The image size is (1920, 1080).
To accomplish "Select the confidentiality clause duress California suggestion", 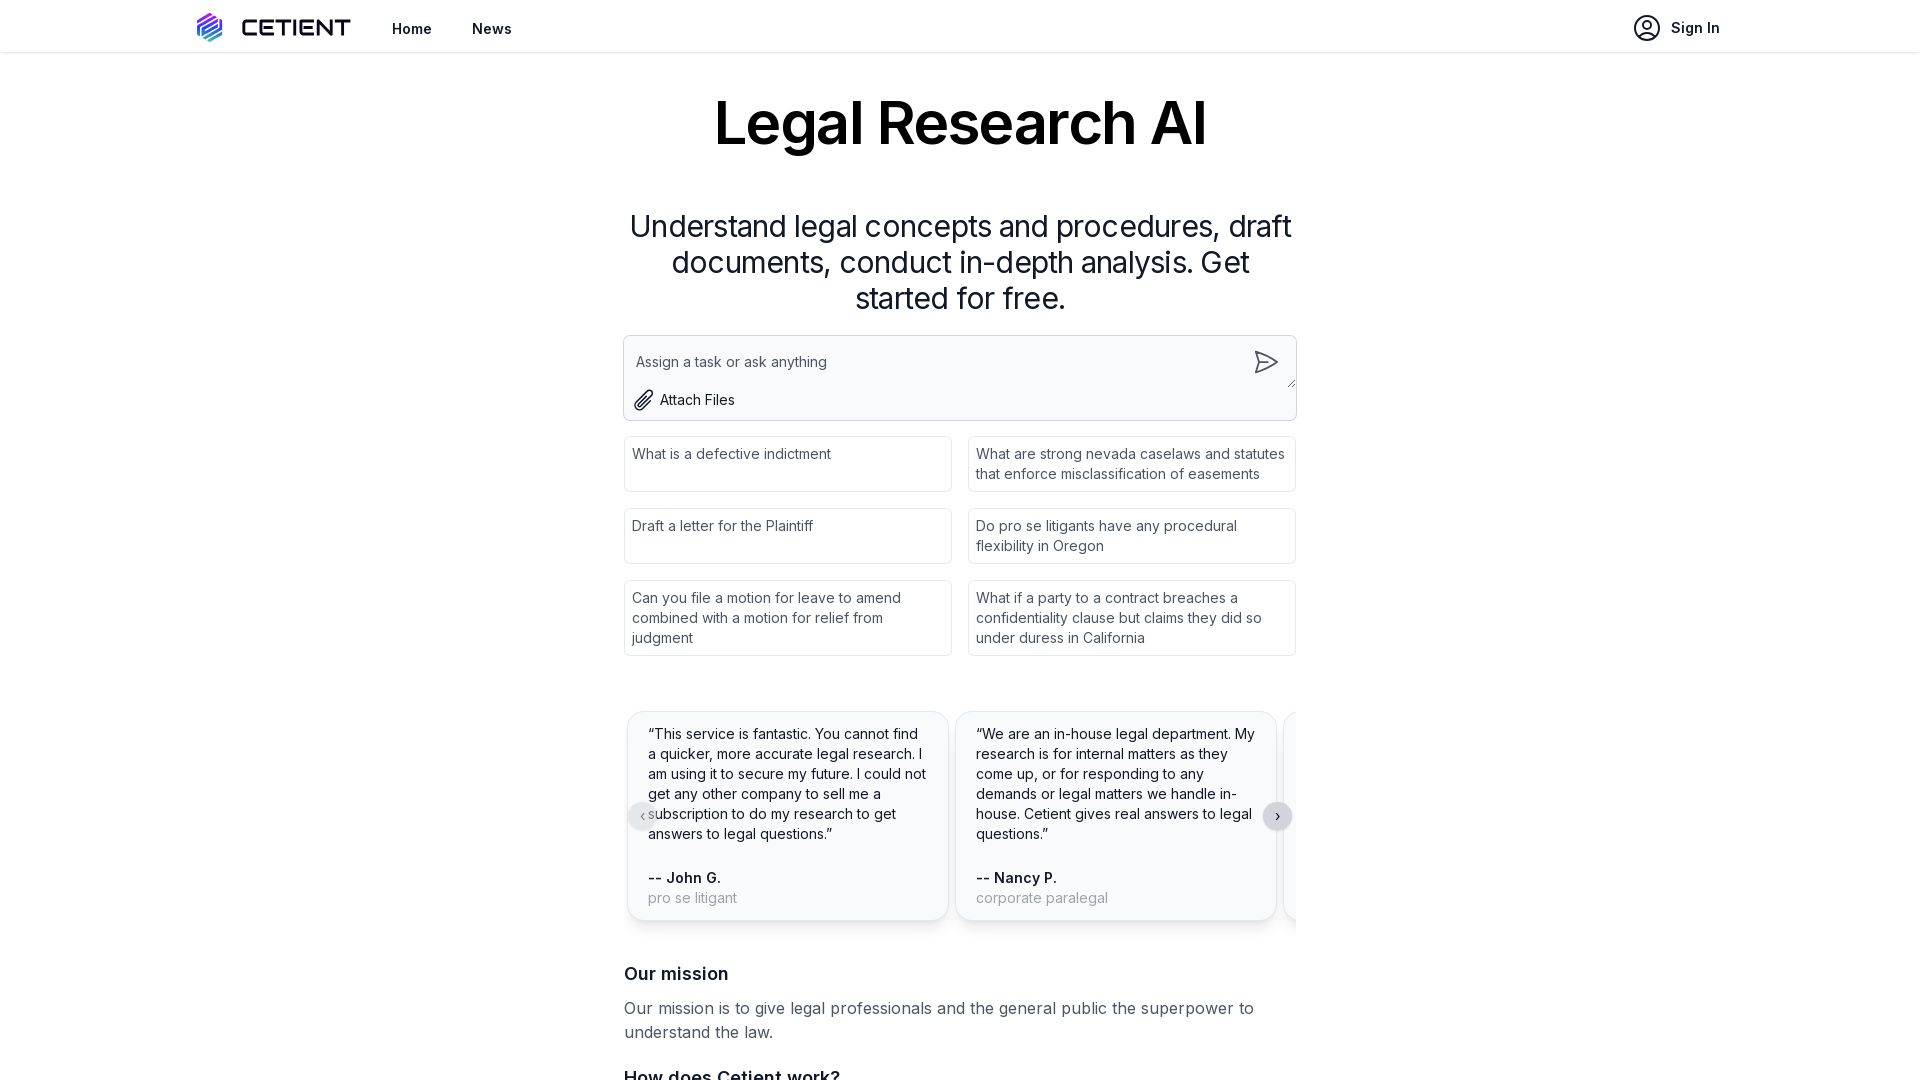I will click(x=1132, y=618).
